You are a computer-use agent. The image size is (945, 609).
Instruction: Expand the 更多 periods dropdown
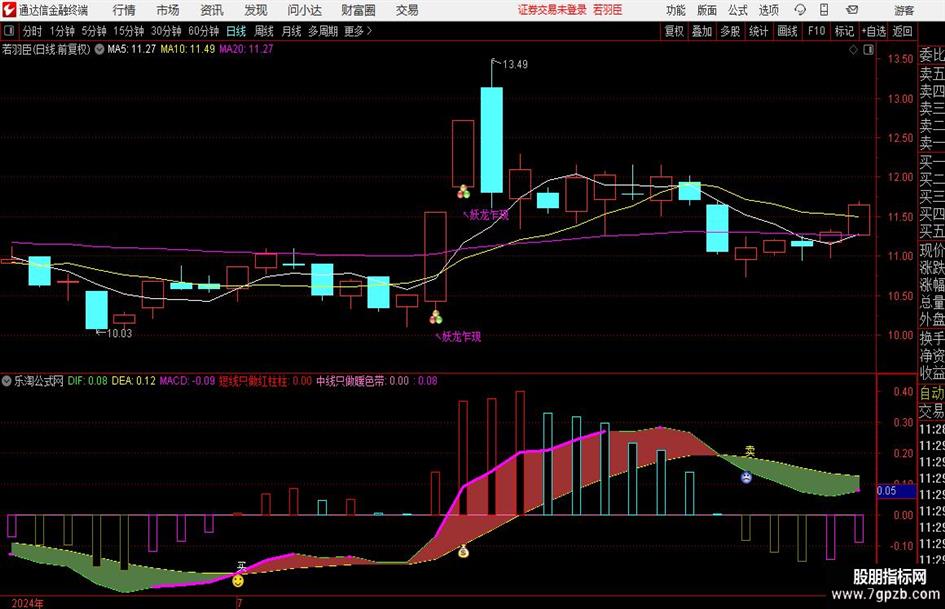pos(358,31)
